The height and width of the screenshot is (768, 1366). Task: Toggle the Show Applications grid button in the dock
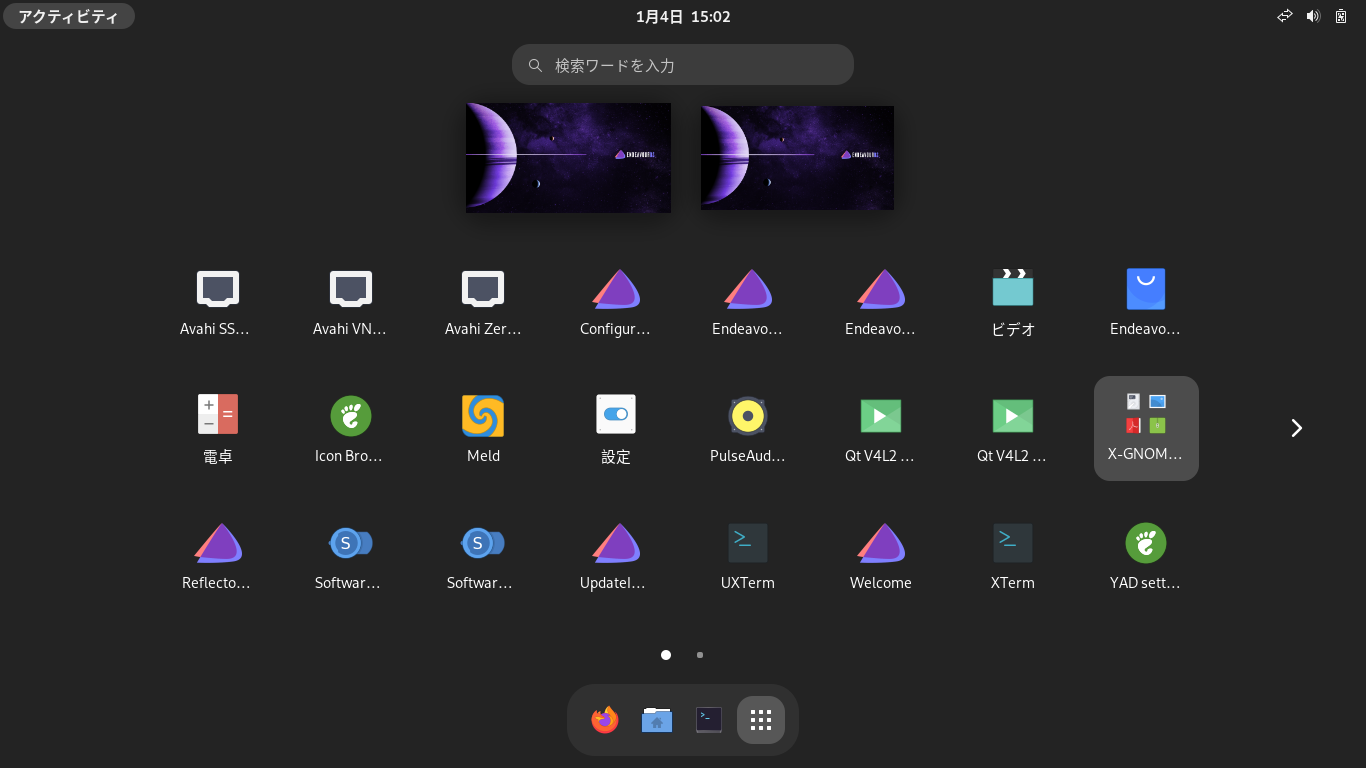[761, 720]
